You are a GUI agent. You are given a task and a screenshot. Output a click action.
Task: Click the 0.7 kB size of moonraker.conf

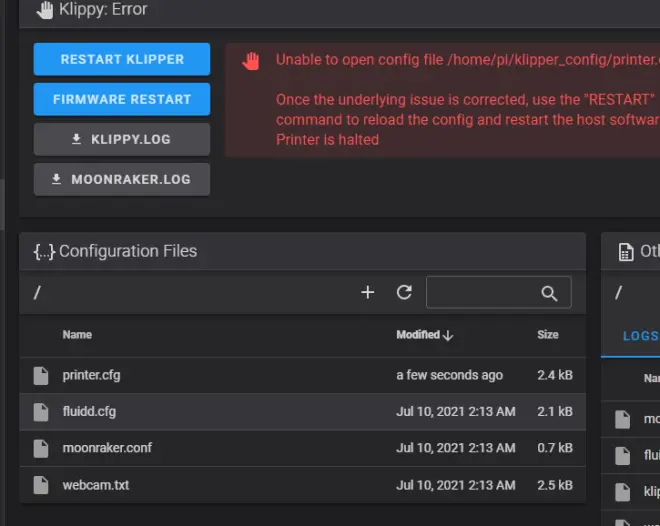[x=555, y=448]
